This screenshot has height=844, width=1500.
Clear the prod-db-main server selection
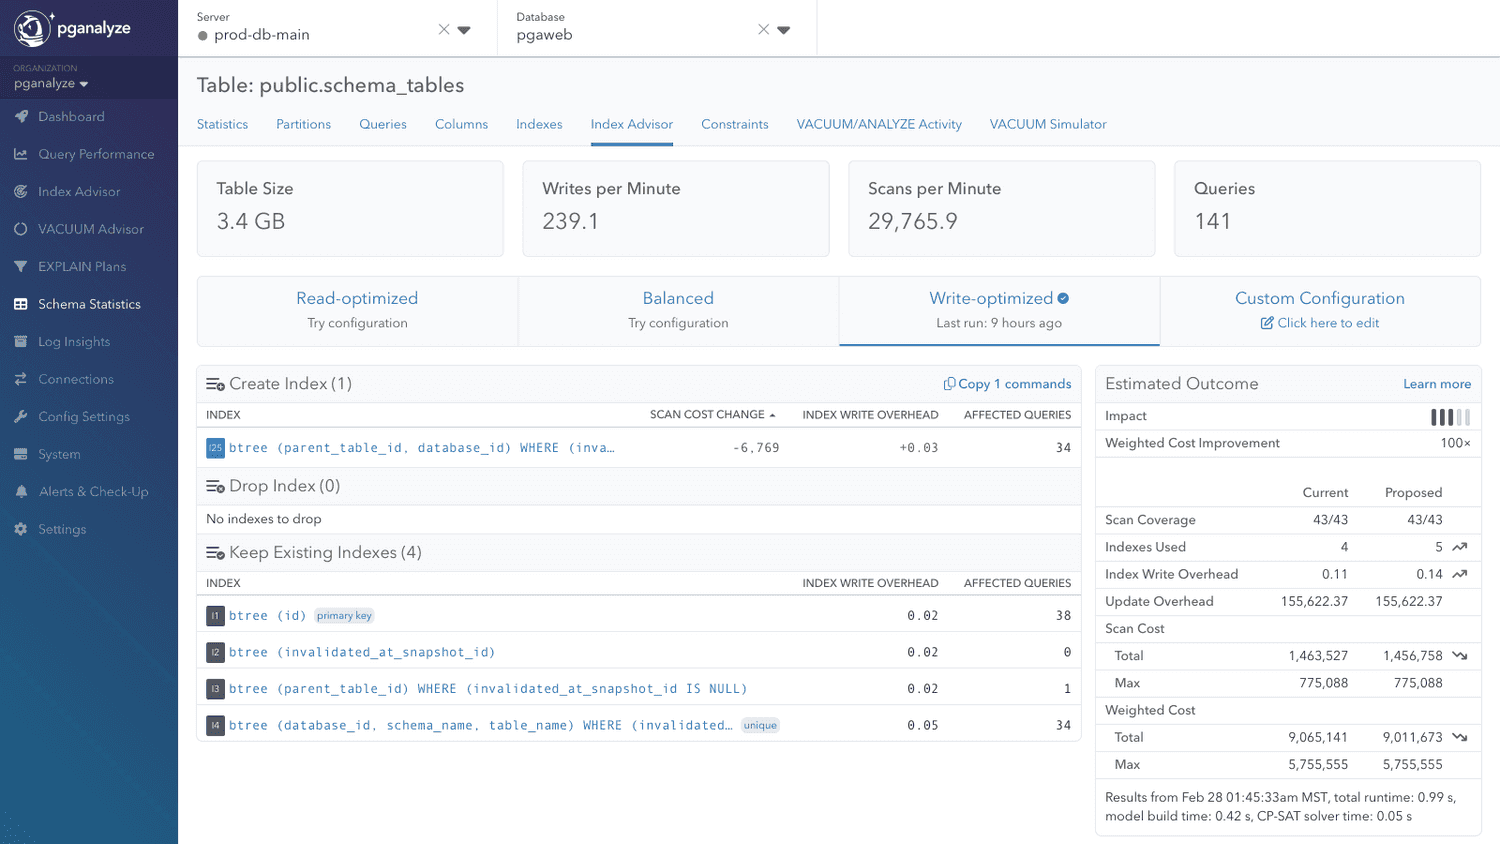443,29
